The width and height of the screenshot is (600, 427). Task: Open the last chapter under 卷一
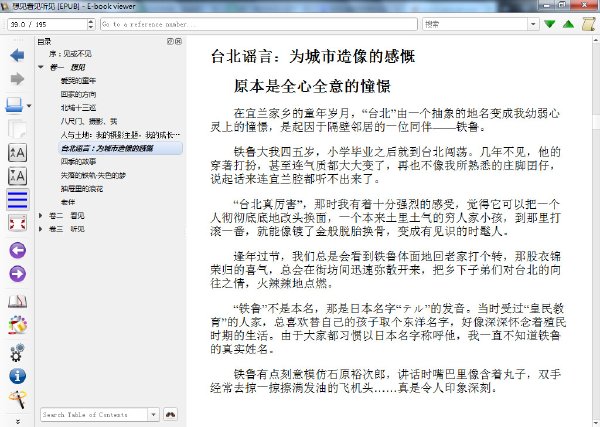pos(68,202)
